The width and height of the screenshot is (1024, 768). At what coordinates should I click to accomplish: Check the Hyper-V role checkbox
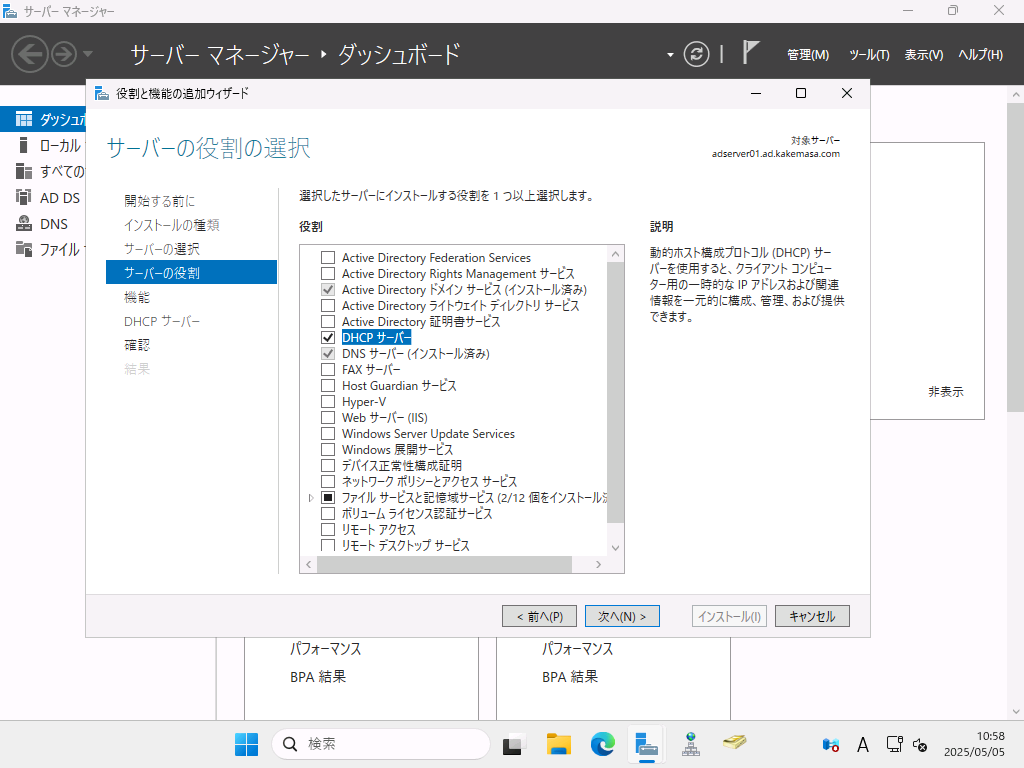328,402
